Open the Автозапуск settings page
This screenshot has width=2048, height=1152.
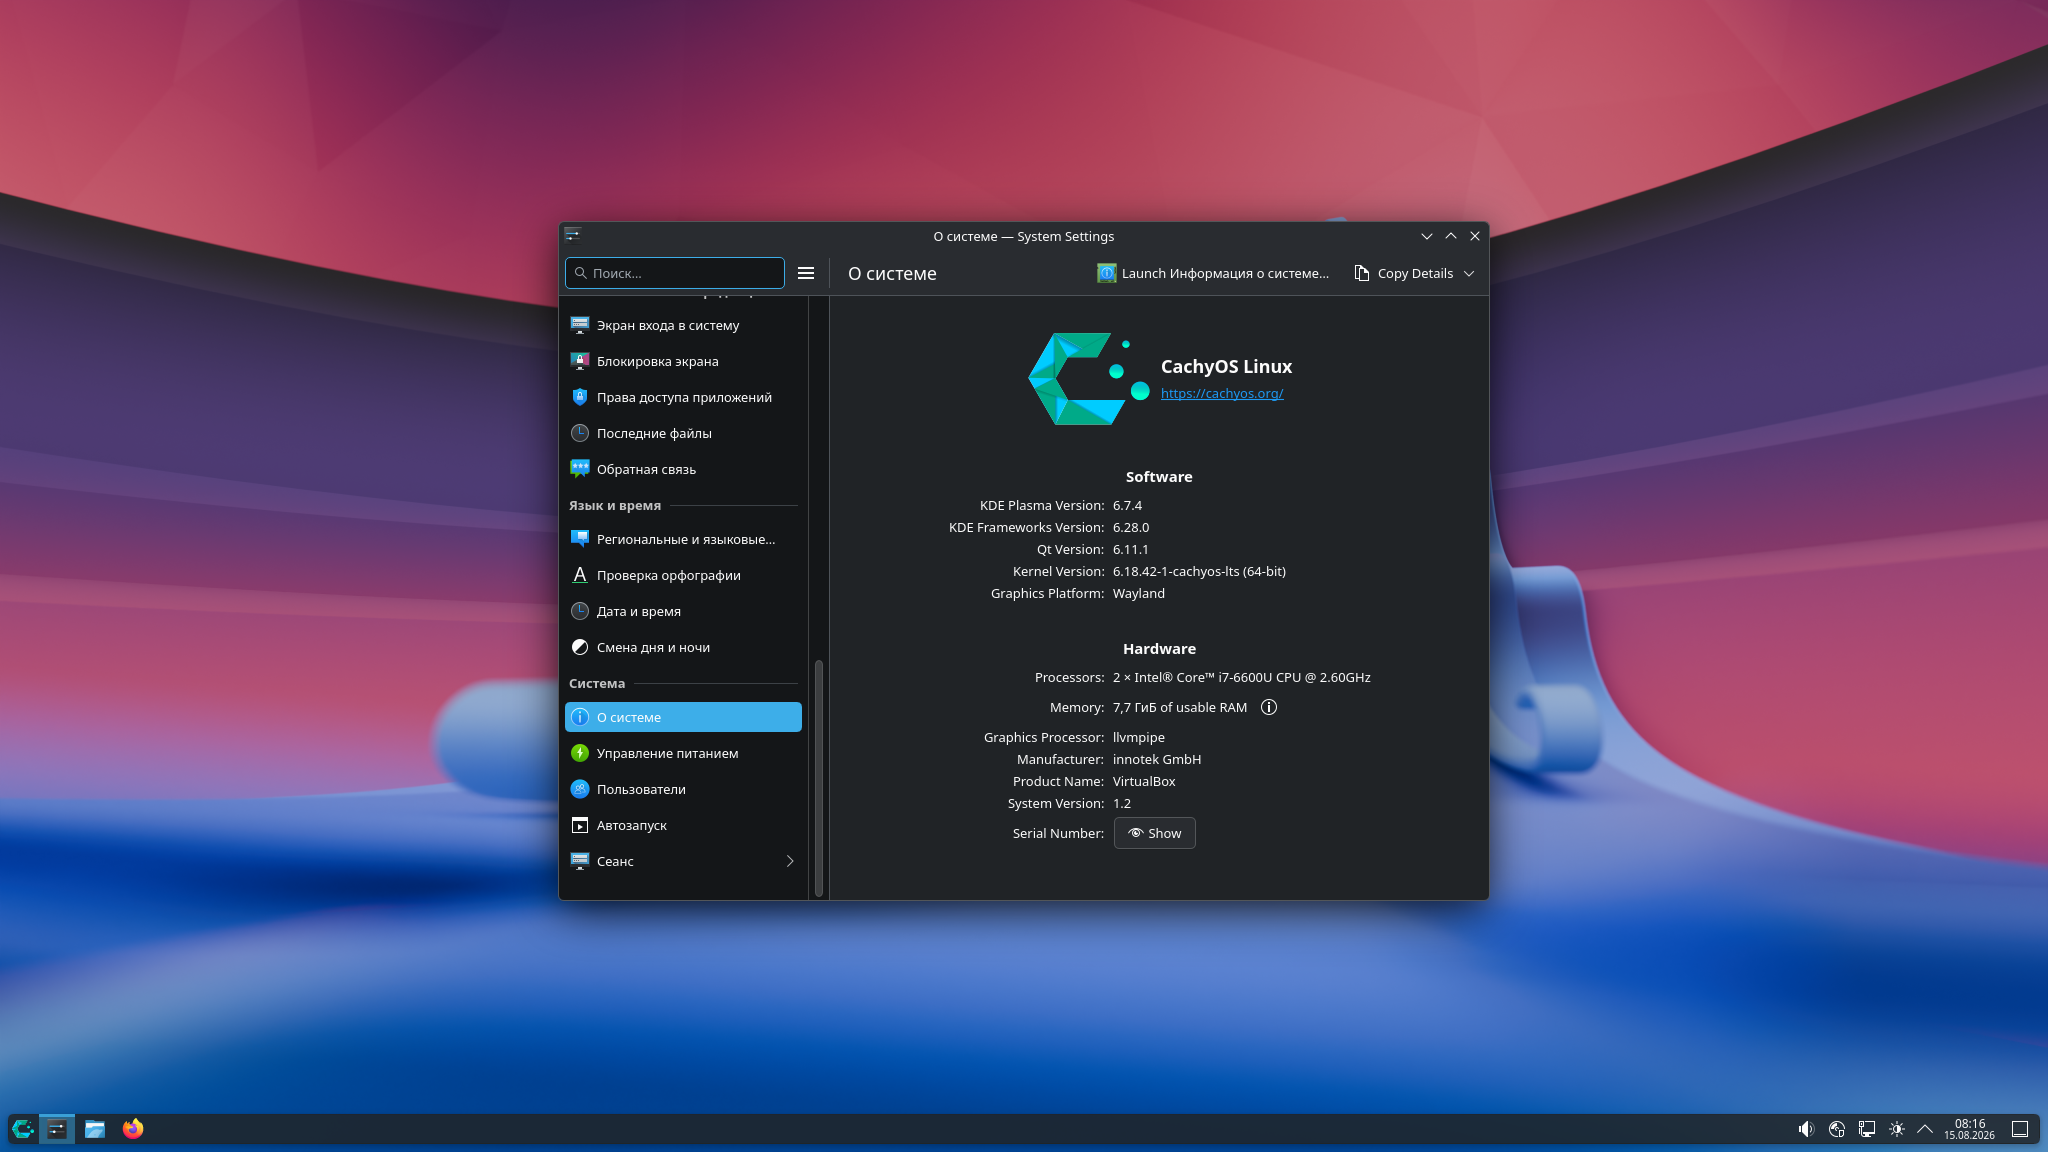683,825
